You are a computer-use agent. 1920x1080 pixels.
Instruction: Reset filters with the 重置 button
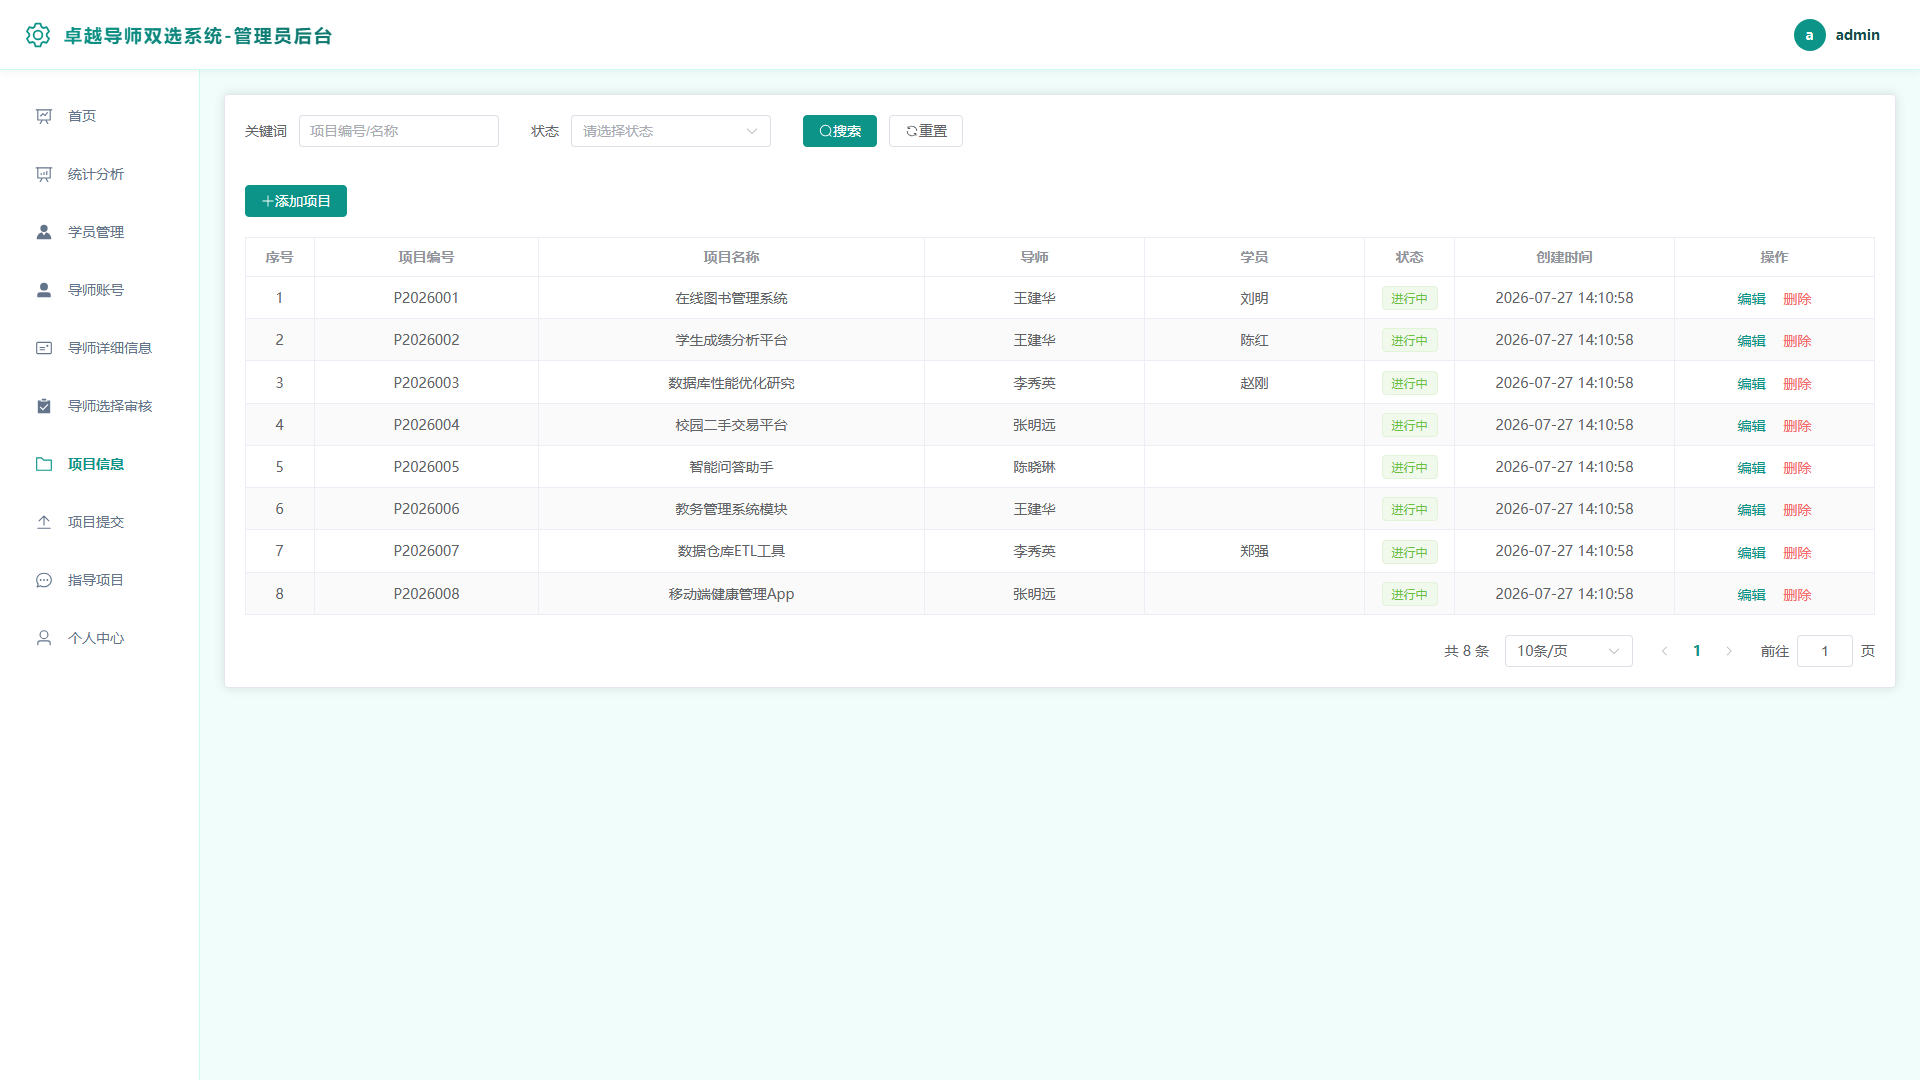coord(926,131)
